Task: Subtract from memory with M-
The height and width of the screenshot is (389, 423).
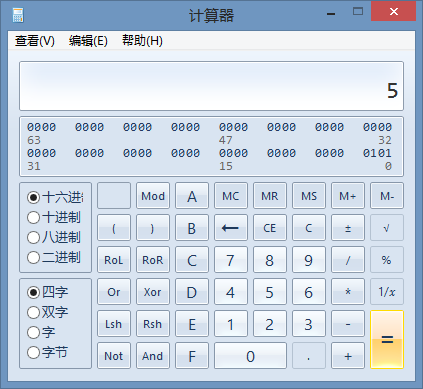Action: [x=387, y=196]
